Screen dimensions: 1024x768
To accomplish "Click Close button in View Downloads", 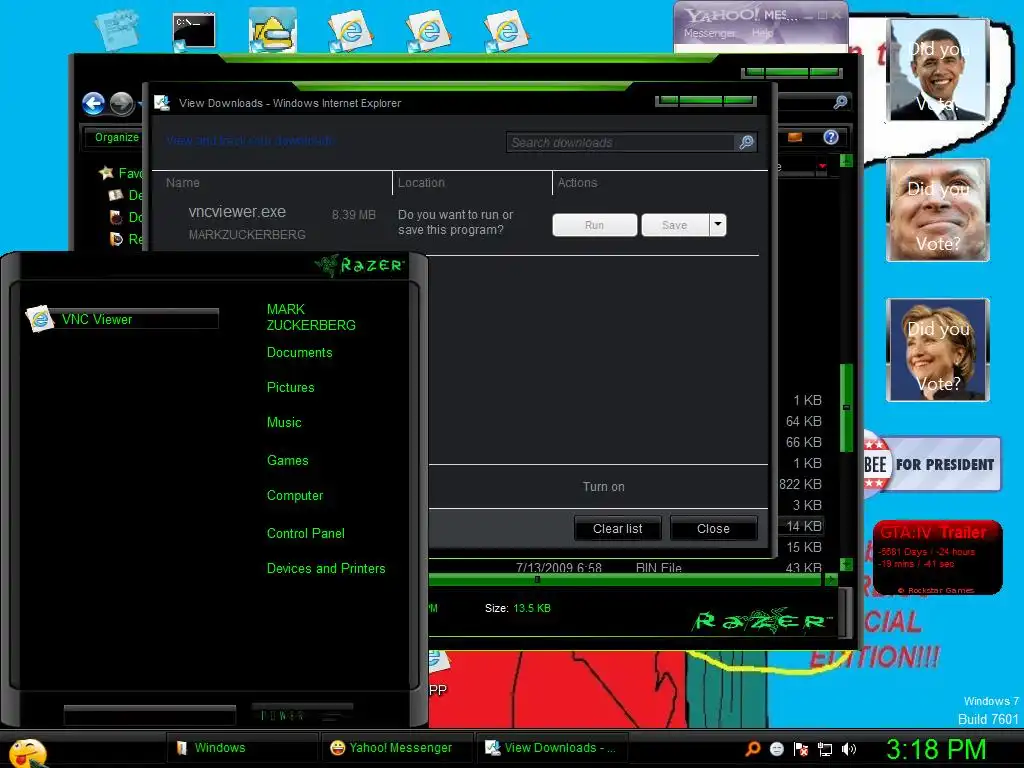I will coord(713,528).
